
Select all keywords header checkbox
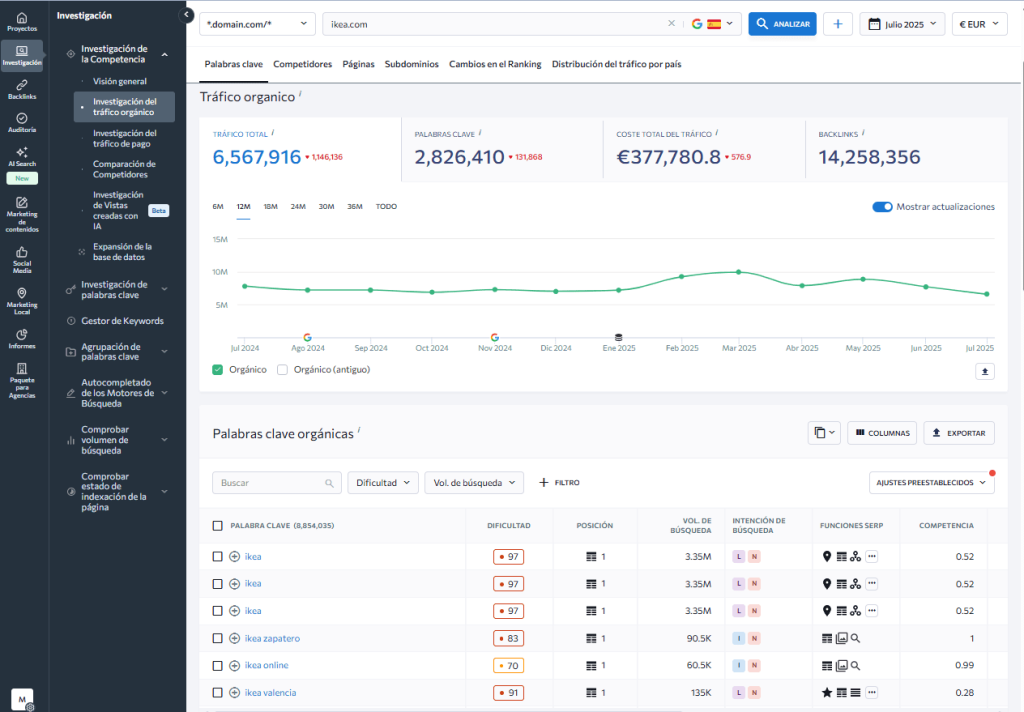coord(217,525)
